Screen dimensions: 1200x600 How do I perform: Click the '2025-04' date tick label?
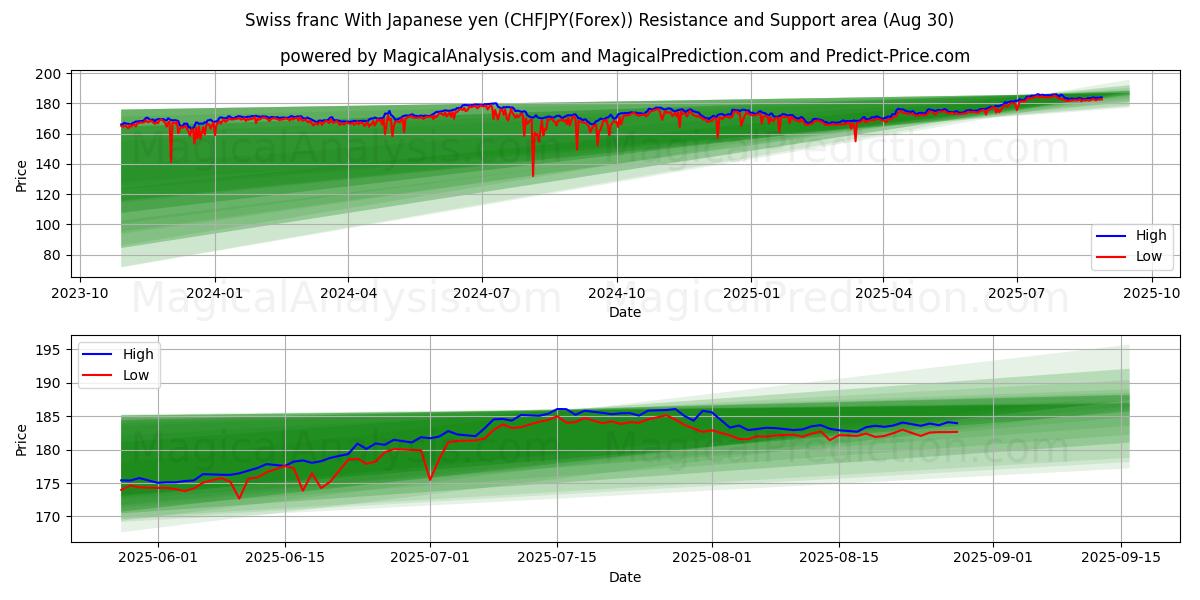tap(883, 293)
